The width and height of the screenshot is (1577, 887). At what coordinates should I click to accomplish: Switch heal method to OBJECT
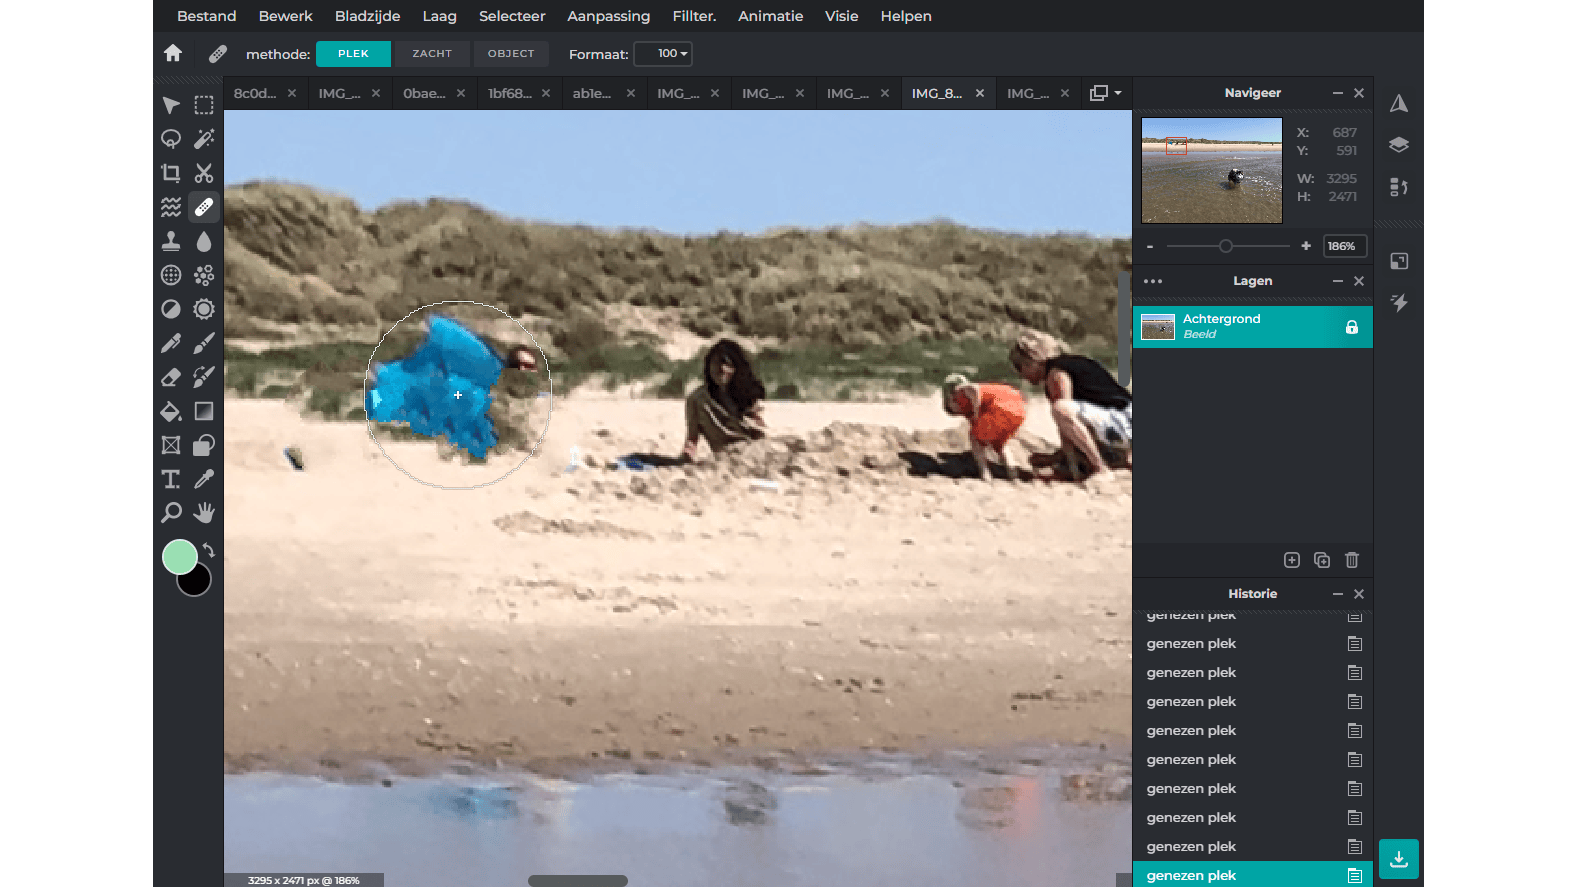[x=511, y=54]
